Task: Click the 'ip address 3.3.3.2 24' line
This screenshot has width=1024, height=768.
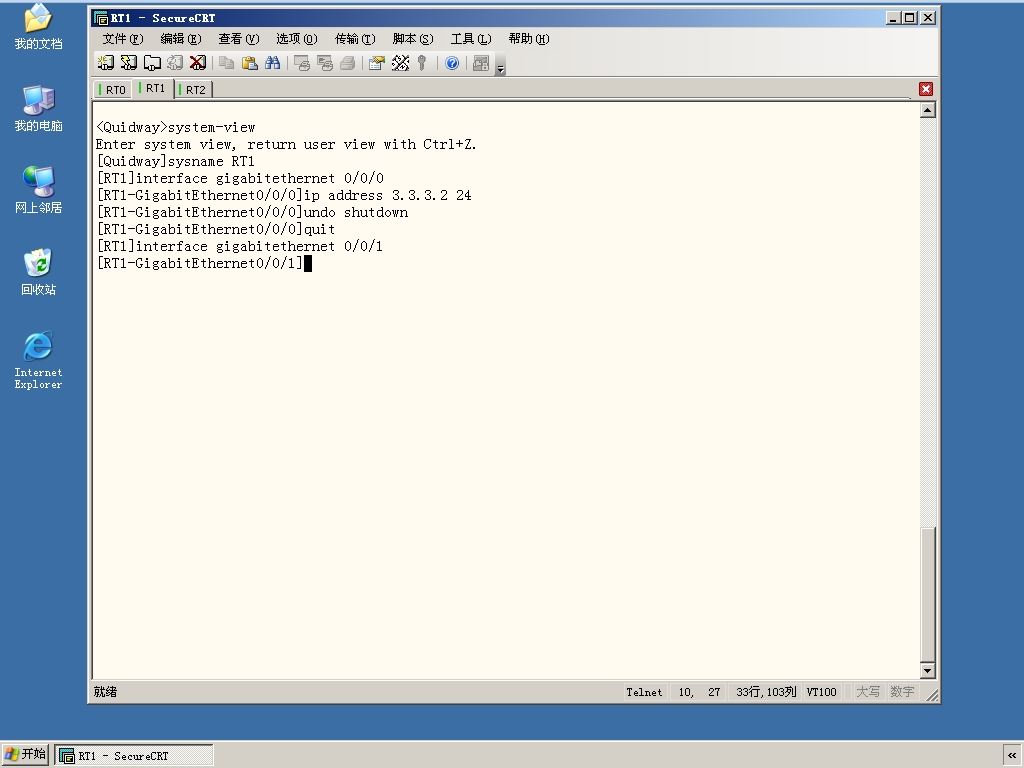Action: pos(284,195)
